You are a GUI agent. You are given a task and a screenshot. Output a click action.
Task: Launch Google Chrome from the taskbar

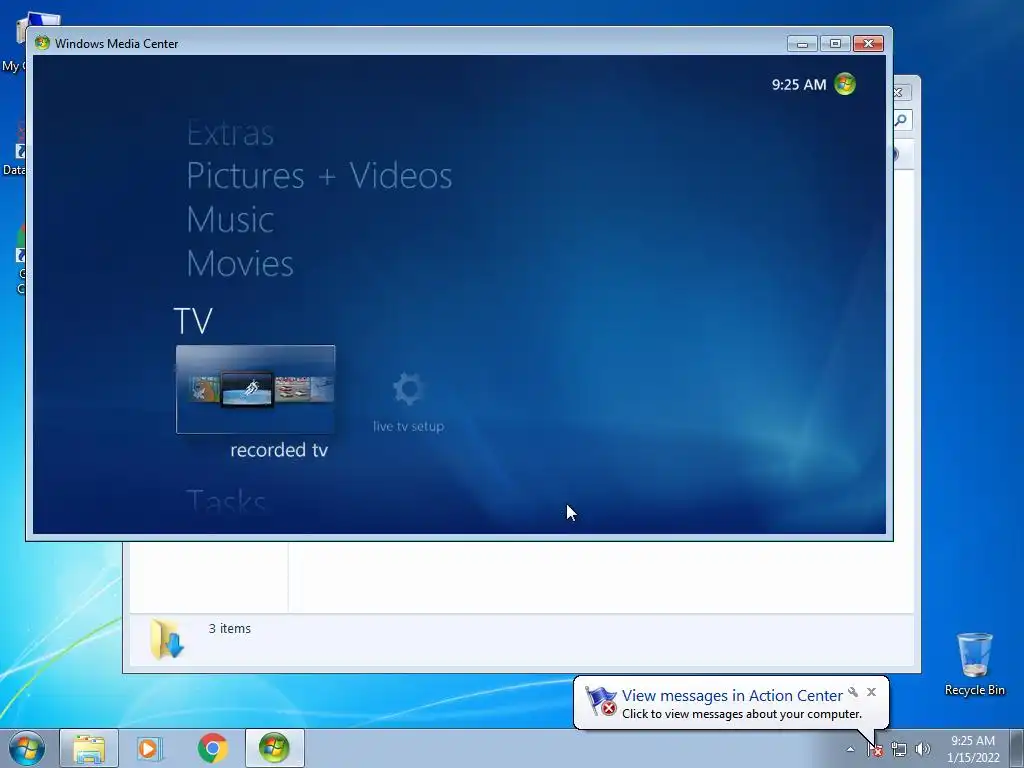tap(212, 748)
